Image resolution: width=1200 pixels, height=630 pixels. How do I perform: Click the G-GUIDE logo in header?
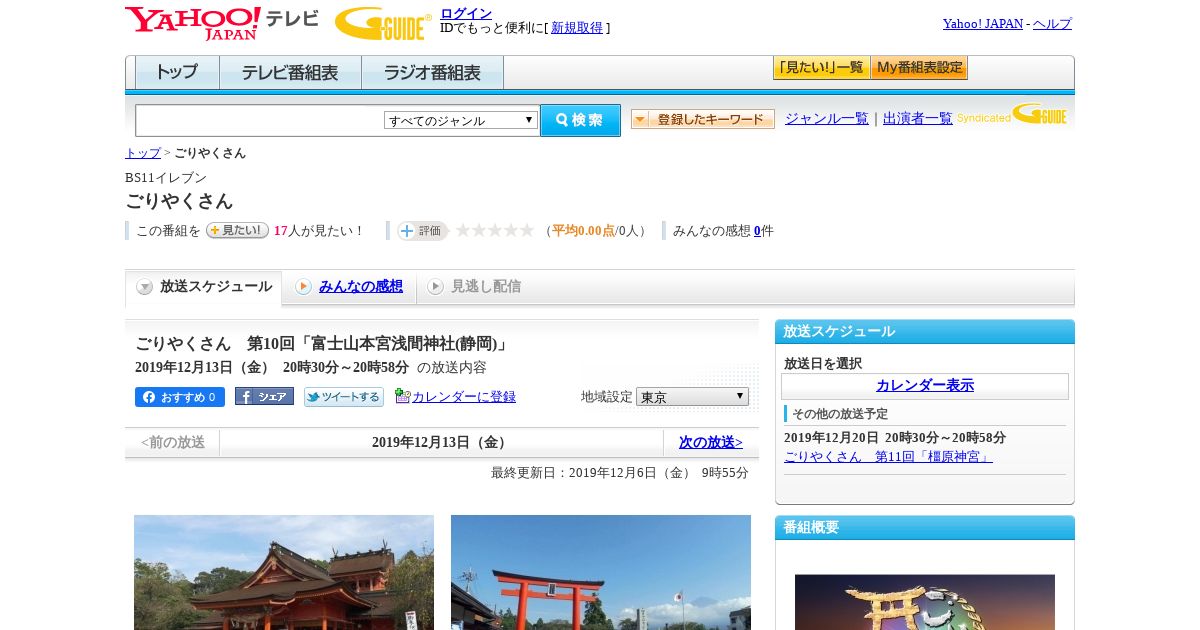point(383,23)
